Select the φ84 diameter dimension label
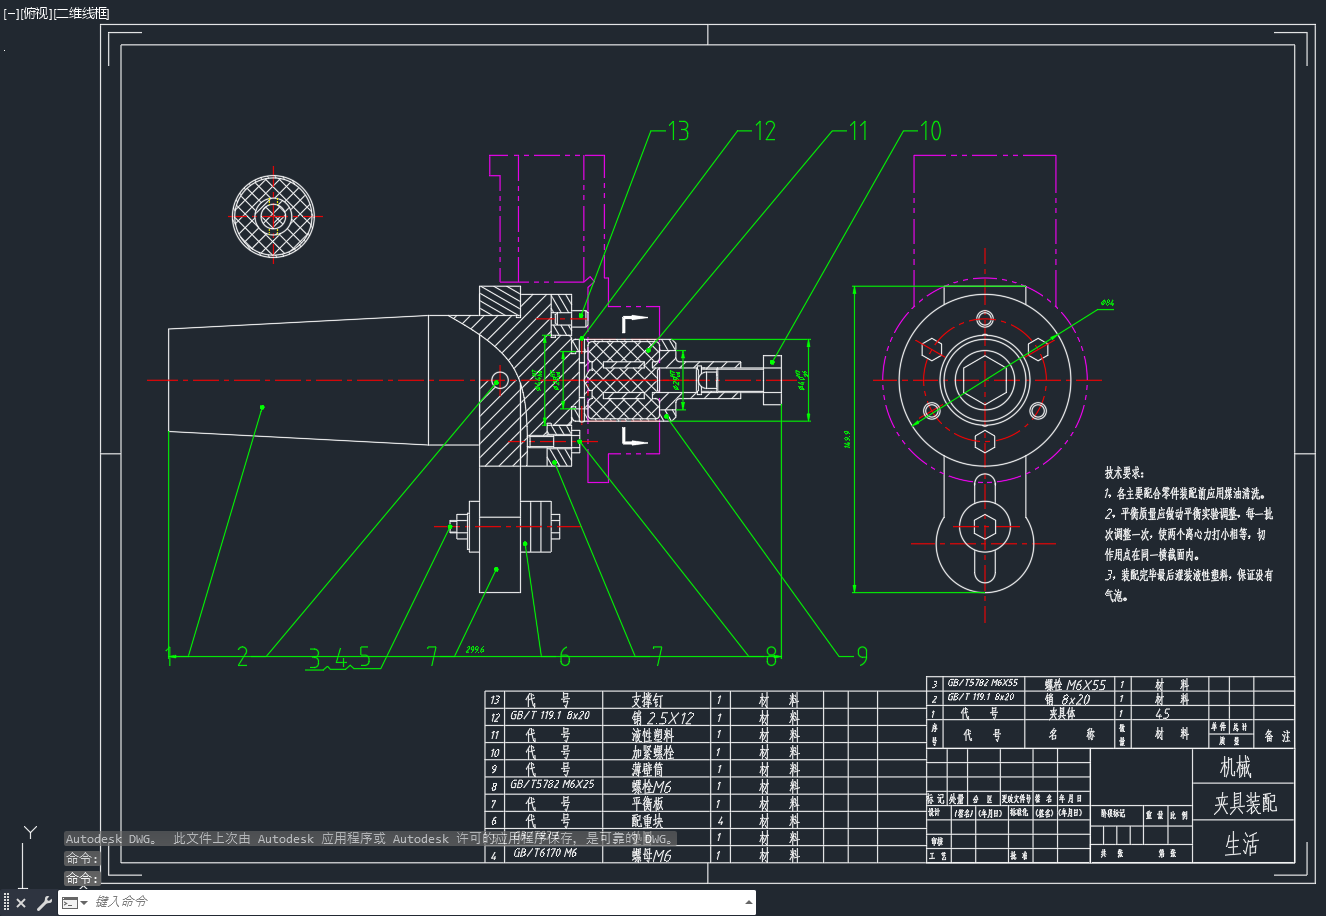This screenshot has height=916, width=1326. (1107, 302)
